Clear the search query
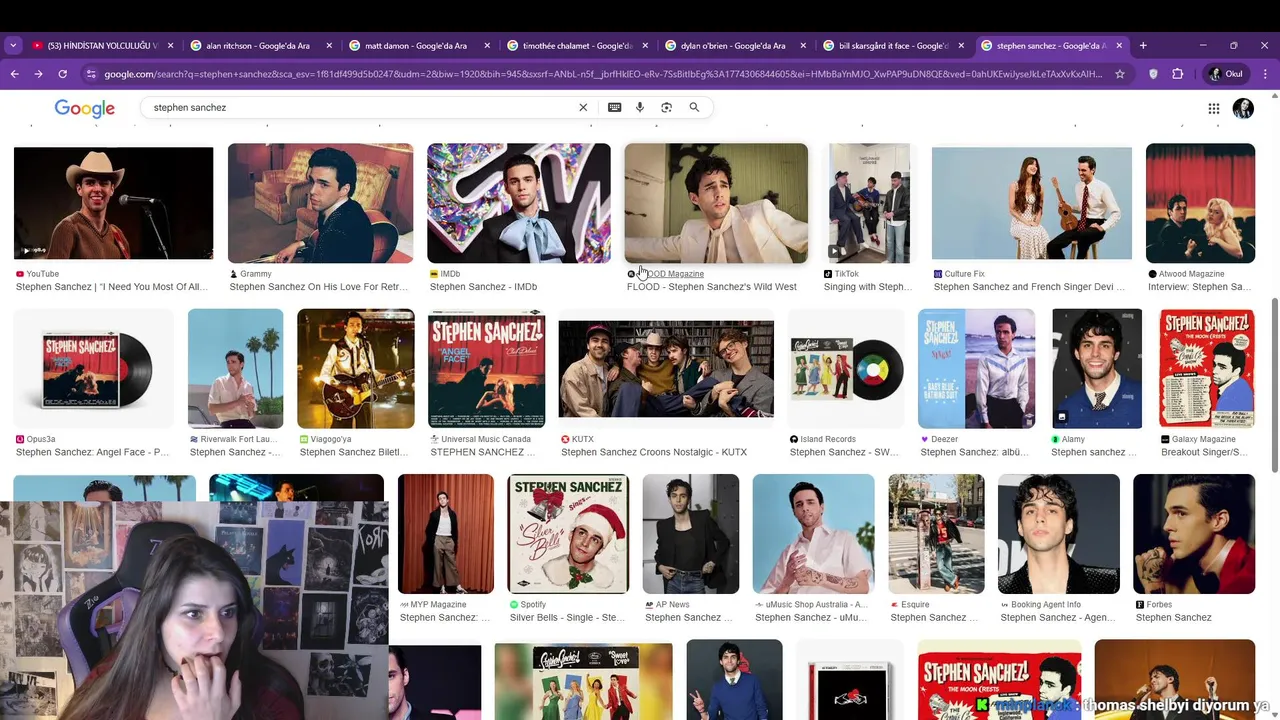This screenshot has height=720, width=1280. pyautogui.click(x=583, y=107)
